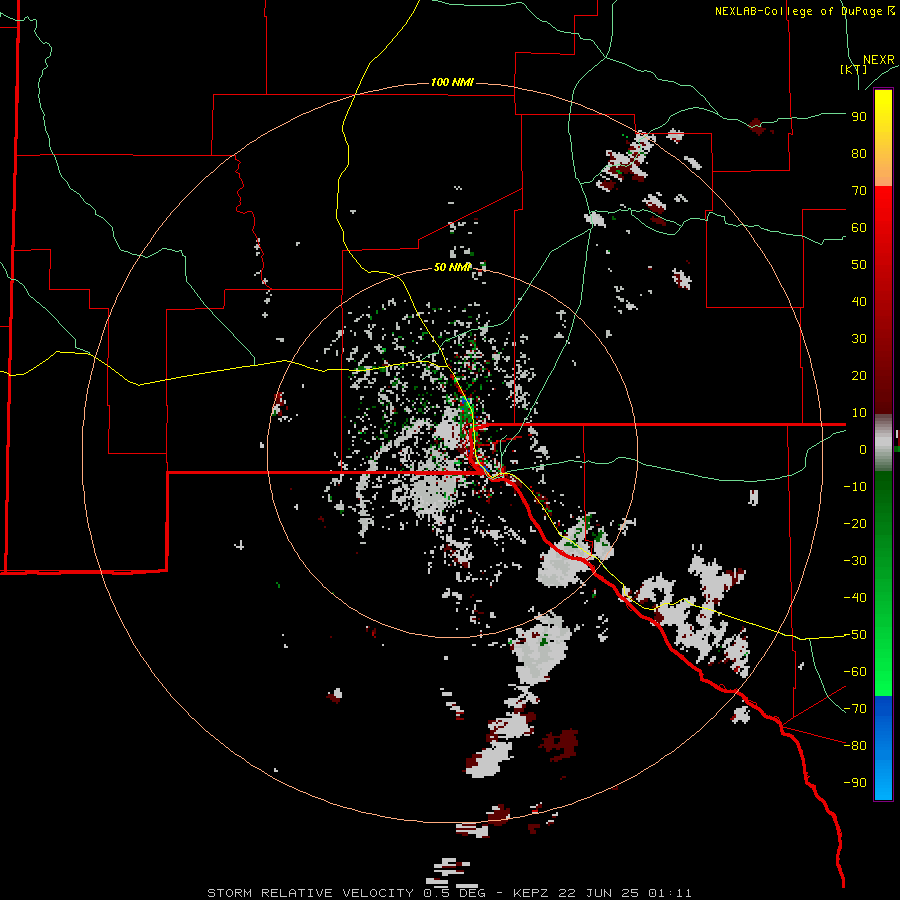Screen dimensions: 900x900
Task: Click the -80 value on the velocity scale
Action: 855,746
